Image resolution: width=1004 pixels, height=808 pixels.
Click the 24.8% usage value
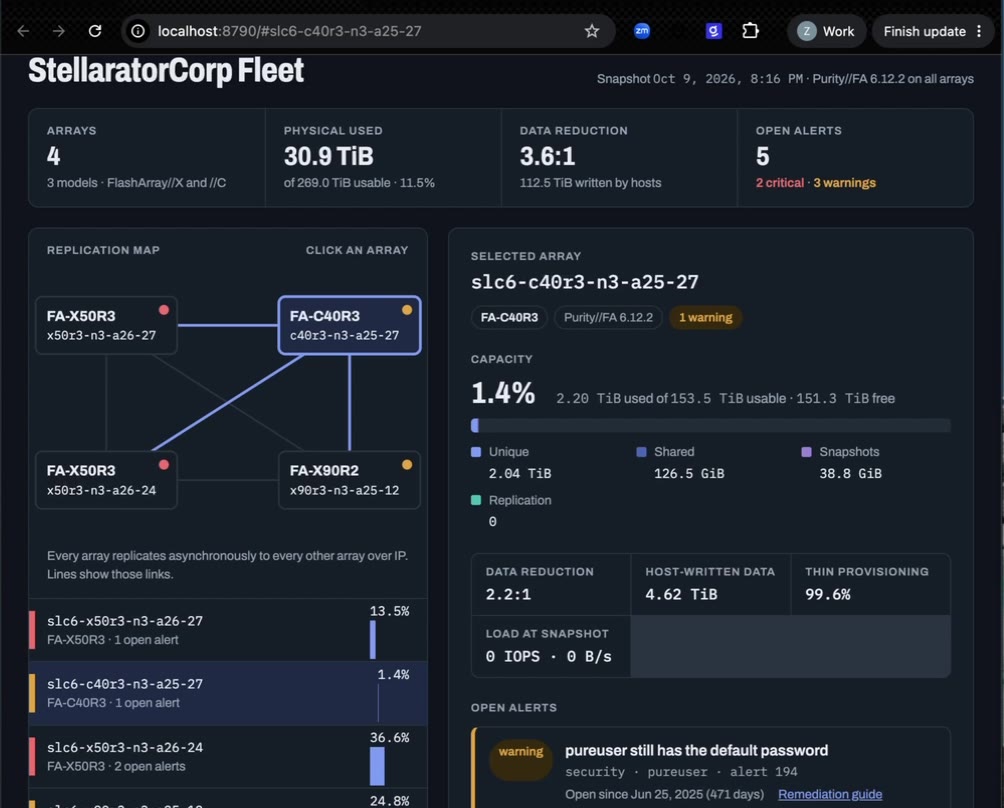pyautogui.click(x=389, y=800)
